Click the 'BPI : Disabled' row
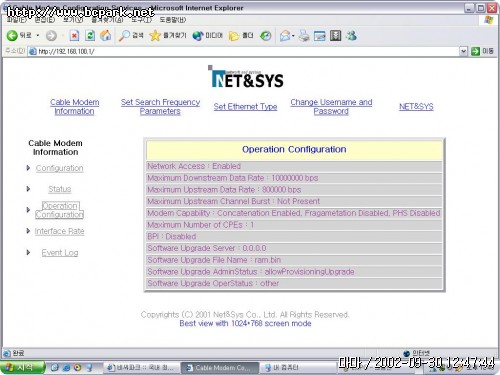 click(294, 237)
